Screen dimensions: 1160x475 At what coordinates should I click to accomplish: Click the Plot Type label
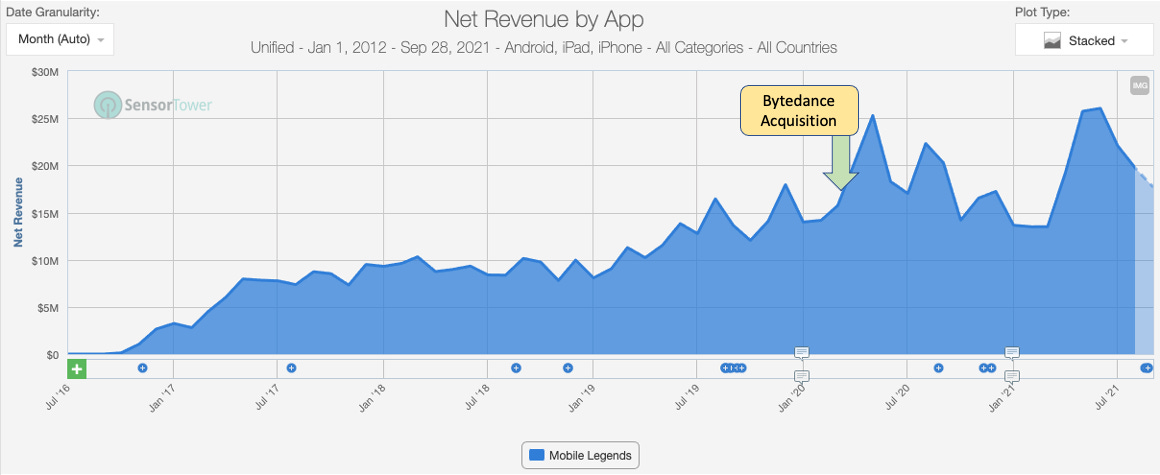(x=1042, y=13)
